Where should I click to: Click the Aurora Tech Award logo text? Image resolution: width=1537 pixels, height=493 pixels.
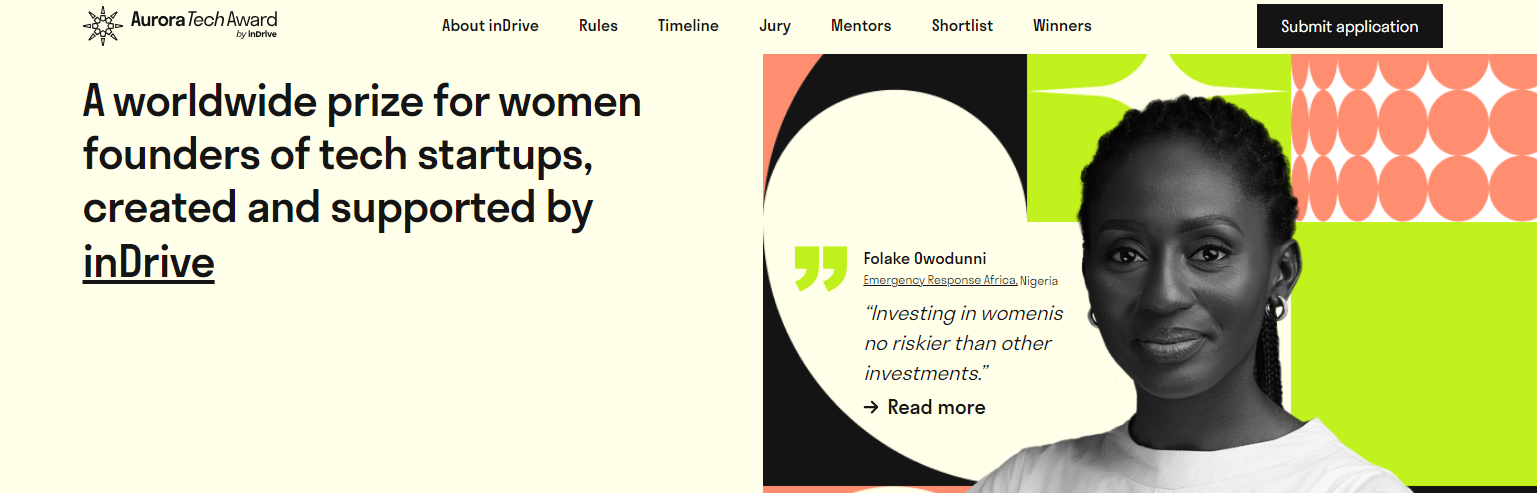coord(204,21)
